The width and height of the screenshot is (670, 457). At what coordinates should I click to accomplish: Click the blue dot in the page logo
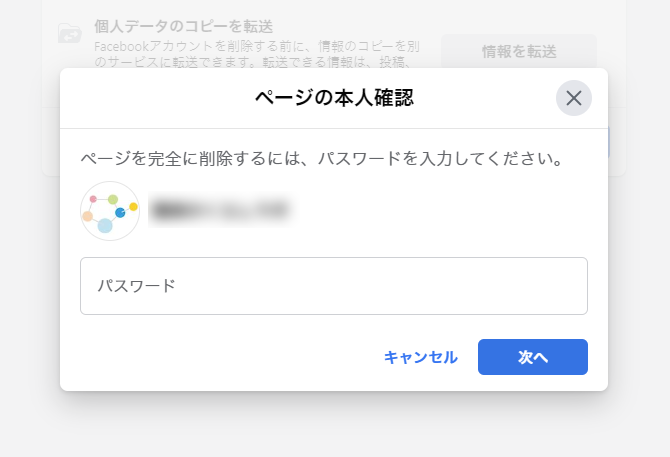click(x=120, y=212)
